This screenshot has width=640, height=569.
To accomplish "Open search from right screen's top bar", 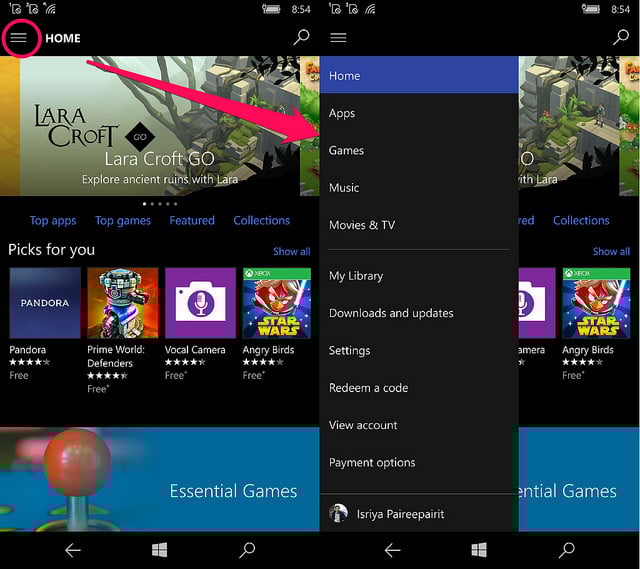I will click(x=621, y=37).
